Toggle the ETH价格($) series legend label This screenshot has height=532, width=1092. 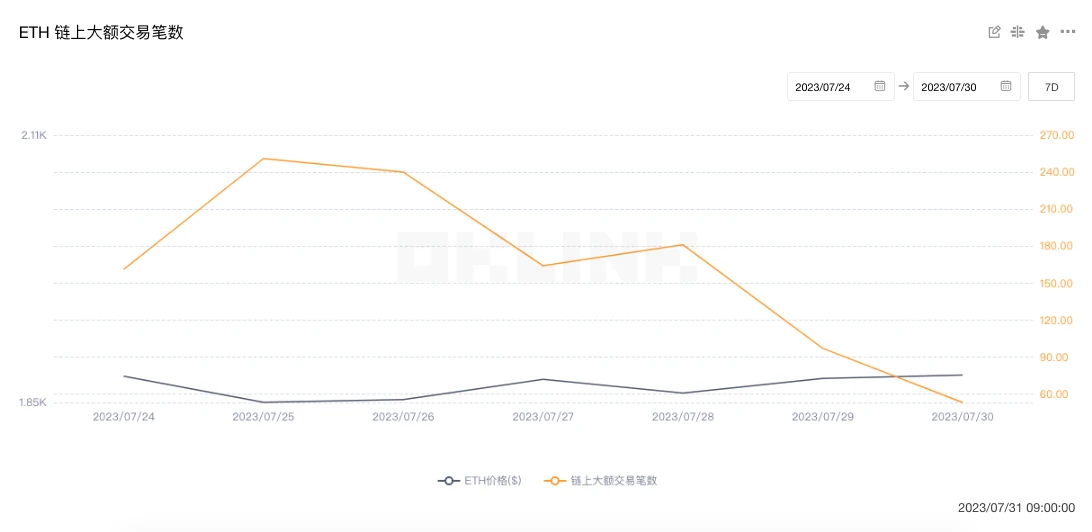[x=492, y=481]
